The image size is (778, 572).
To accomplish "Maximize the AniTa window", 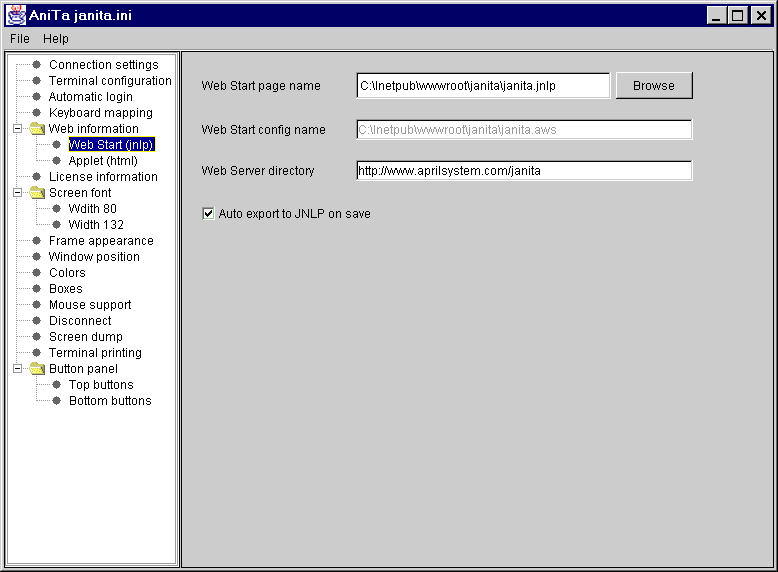I will [738, 15].
